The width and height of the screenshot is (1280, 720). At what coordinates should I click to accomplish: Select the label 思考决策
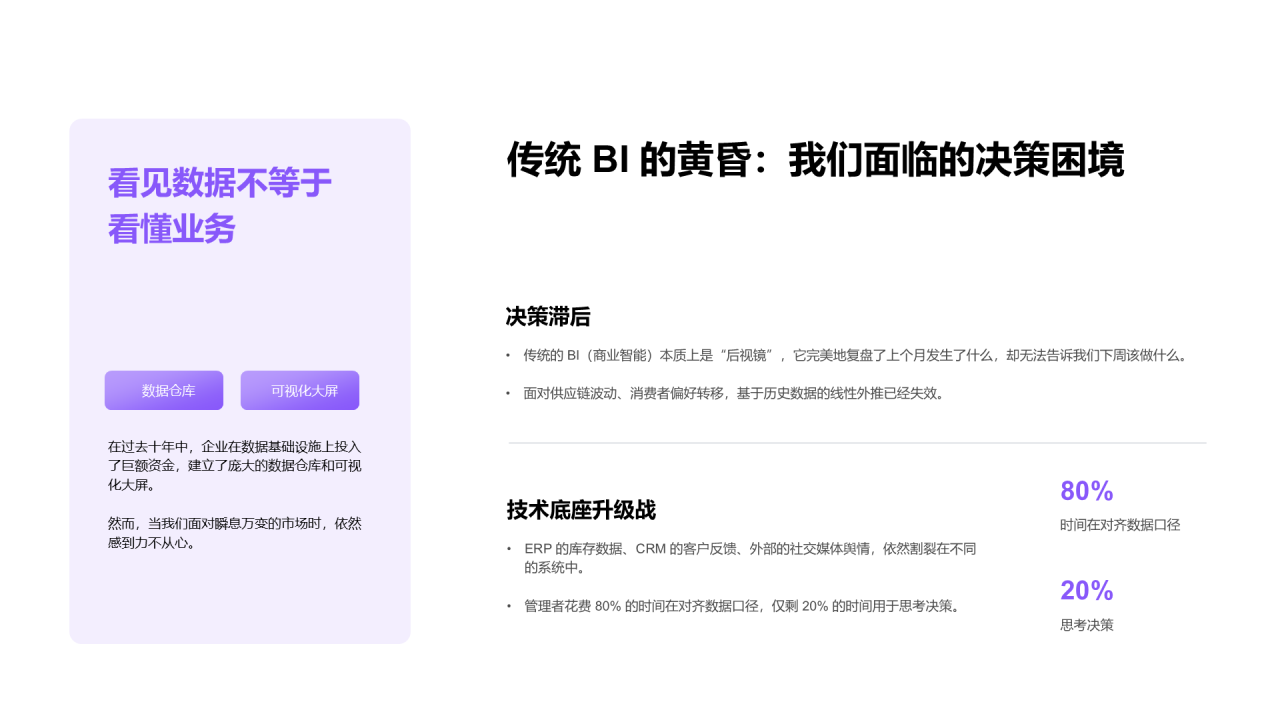point(1085,625)
